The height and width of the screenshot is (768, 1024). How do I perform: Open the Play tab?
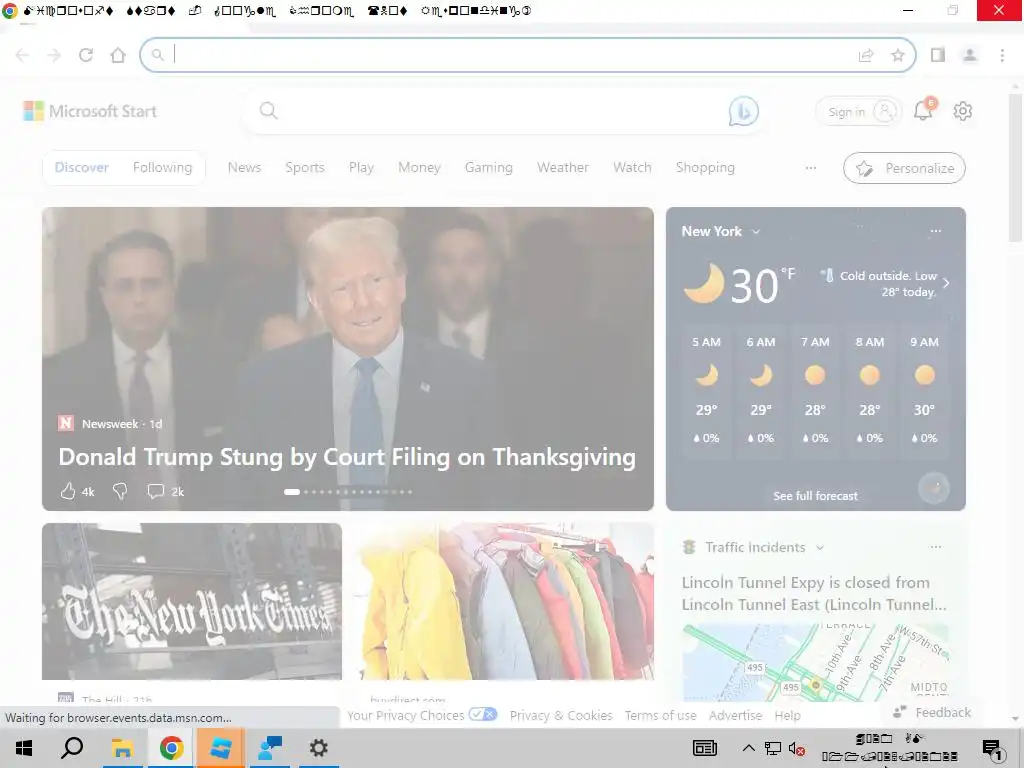click(x=361, y=168)
